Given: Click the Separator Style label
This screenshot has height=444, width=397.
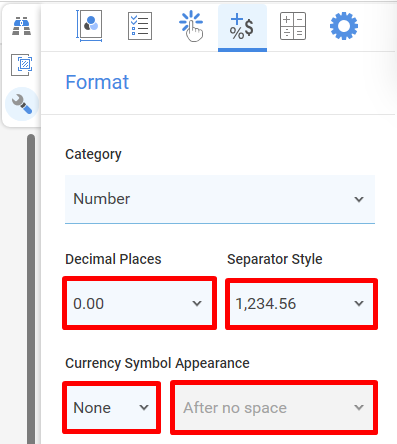Looking at the screenshot, I should 275,259.
